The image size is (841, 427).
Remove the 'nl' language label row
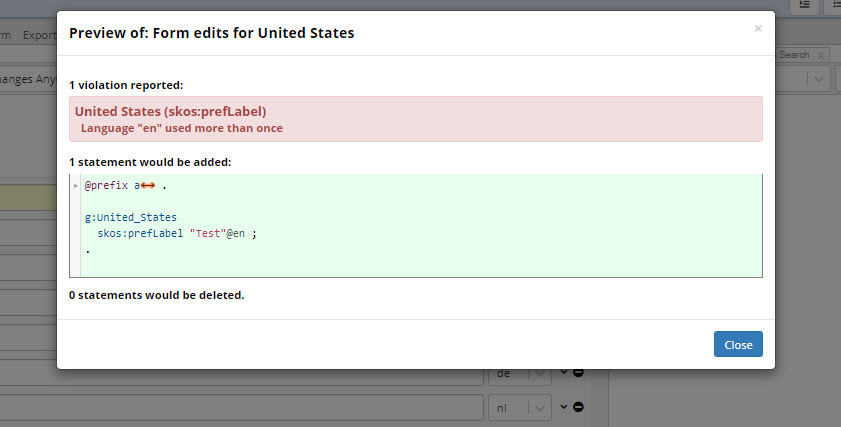pos(579,407)
